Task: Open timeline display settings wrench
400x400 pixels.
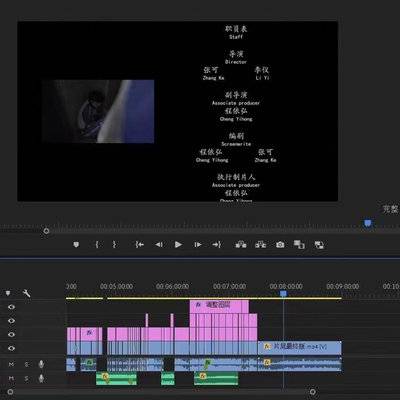Action: (x=26, y=293)
